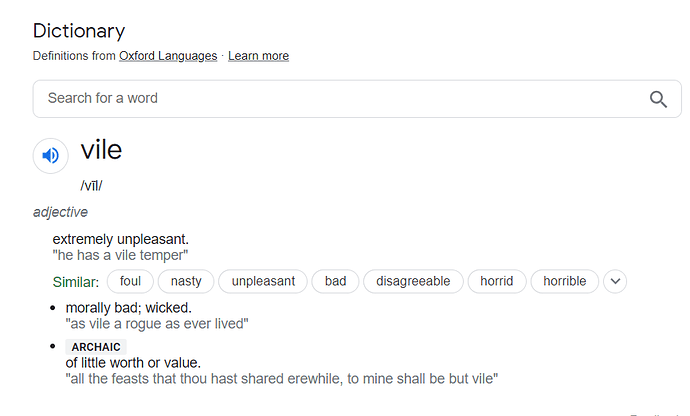Click the Similar label
The image size is (690, 416).
[76, 282]
